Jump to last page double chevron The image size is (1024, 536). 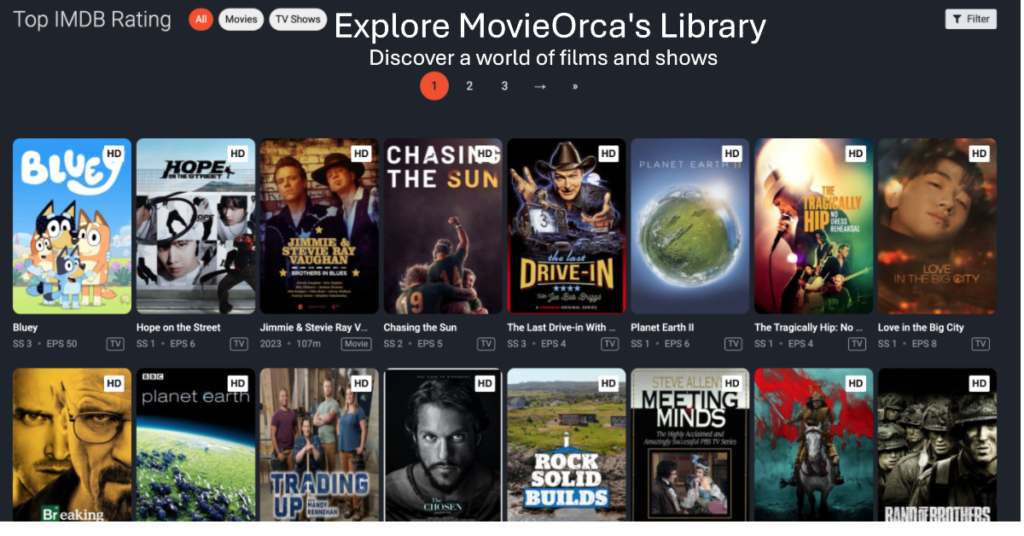click(x=575, y=86)
